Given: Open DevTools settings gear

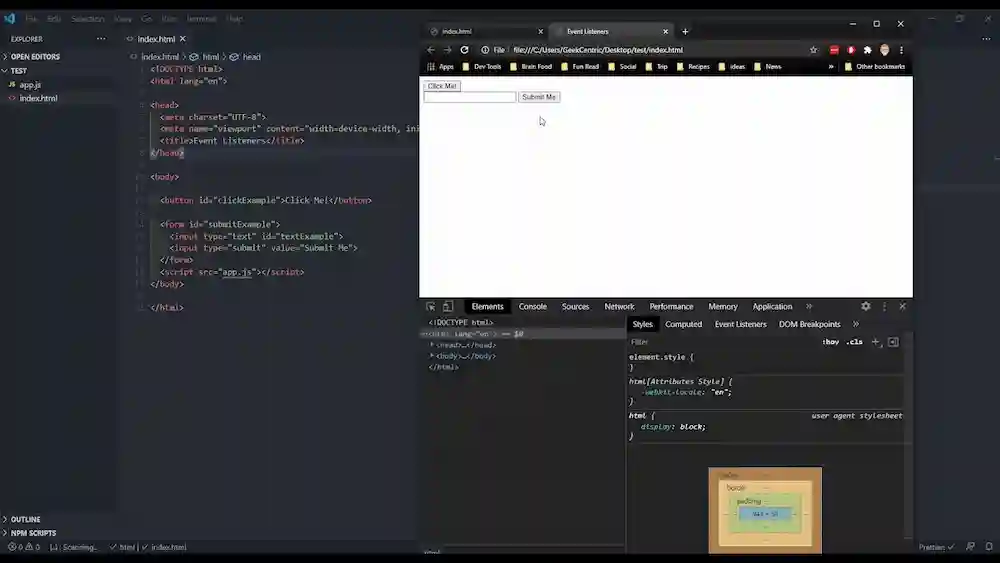Looking at the screenshot, I should coord(866,307).
